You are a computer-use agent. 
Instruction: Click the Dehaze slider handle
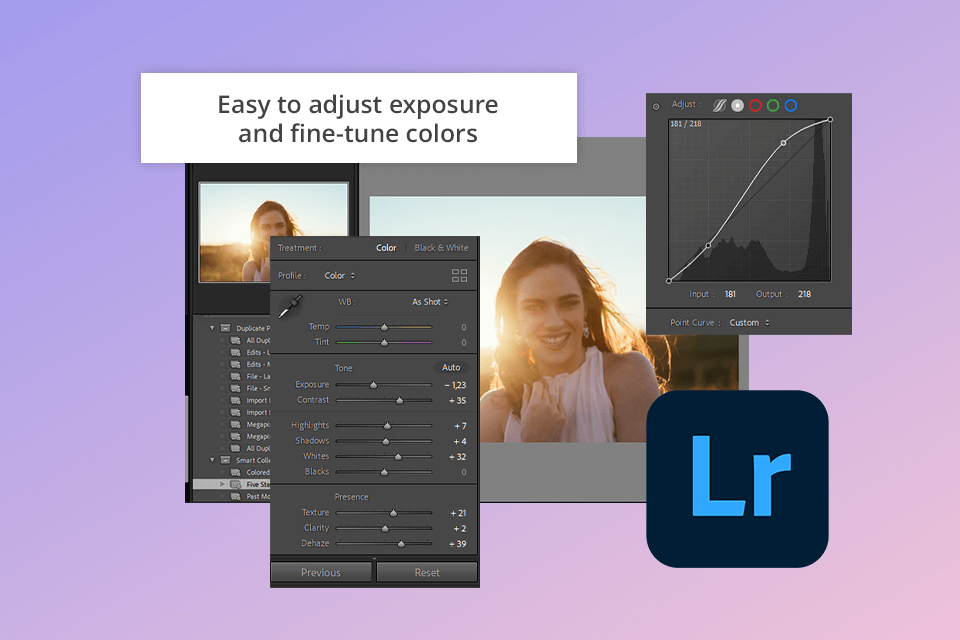401,544
